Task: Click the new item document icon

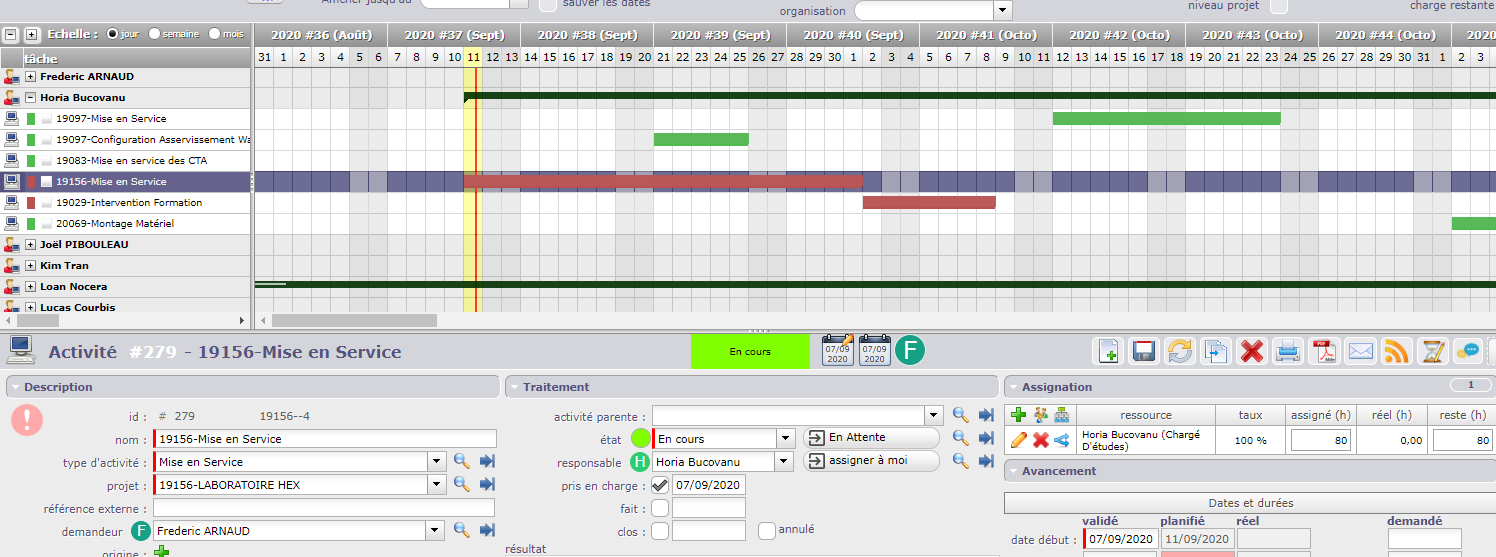Action: pyautogui.click(x=1108, y=351)
